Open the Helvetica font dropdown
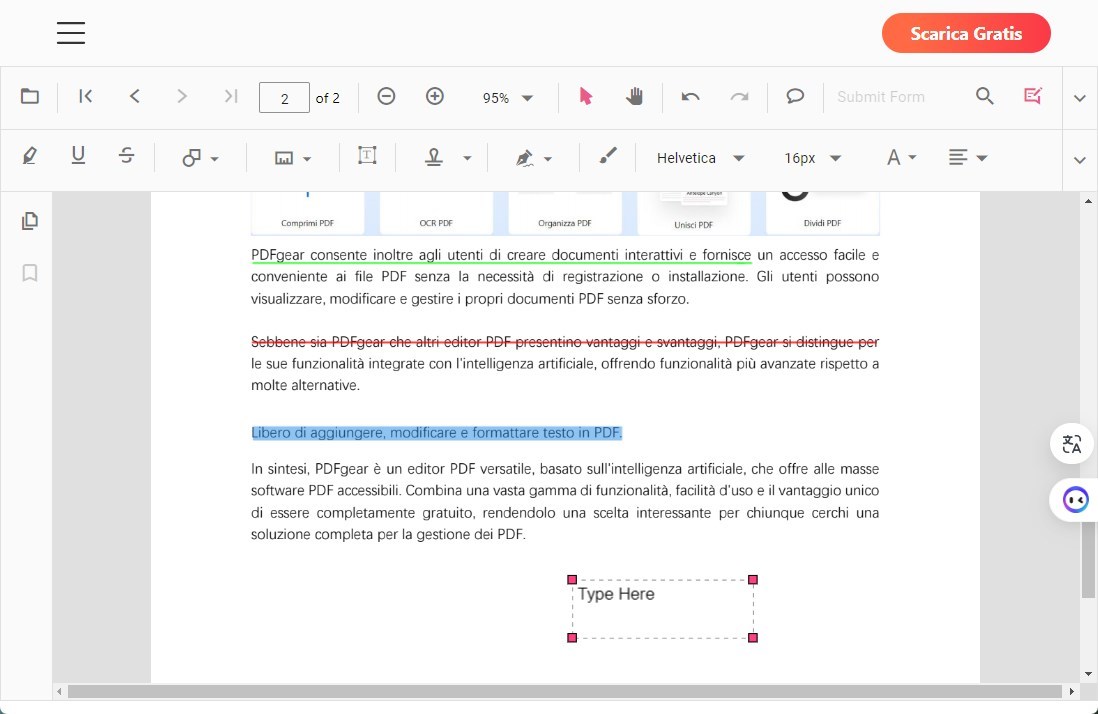 (700, 157)
